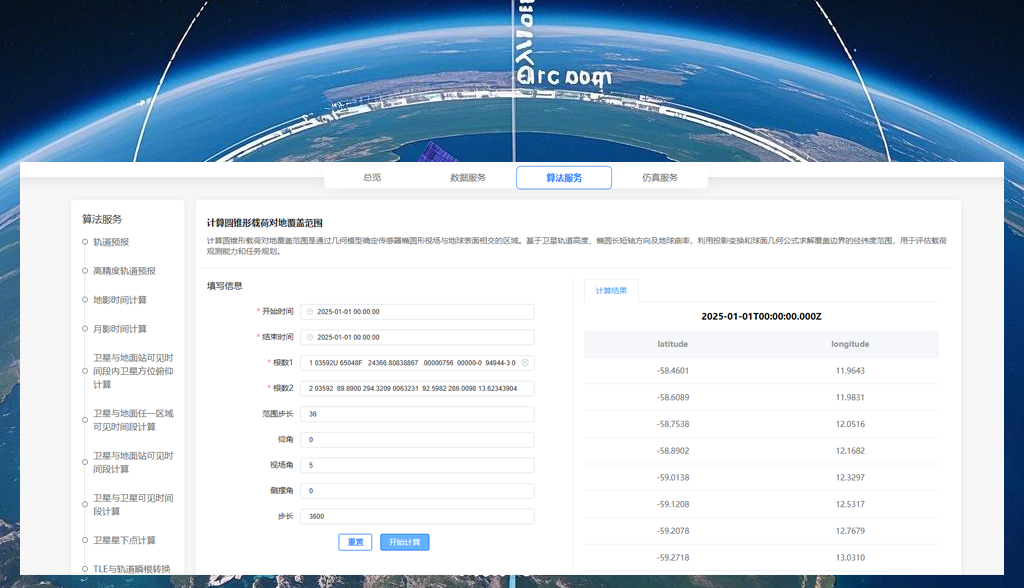
Task: Select the 计算结果 tab
Action: point(613,290)
